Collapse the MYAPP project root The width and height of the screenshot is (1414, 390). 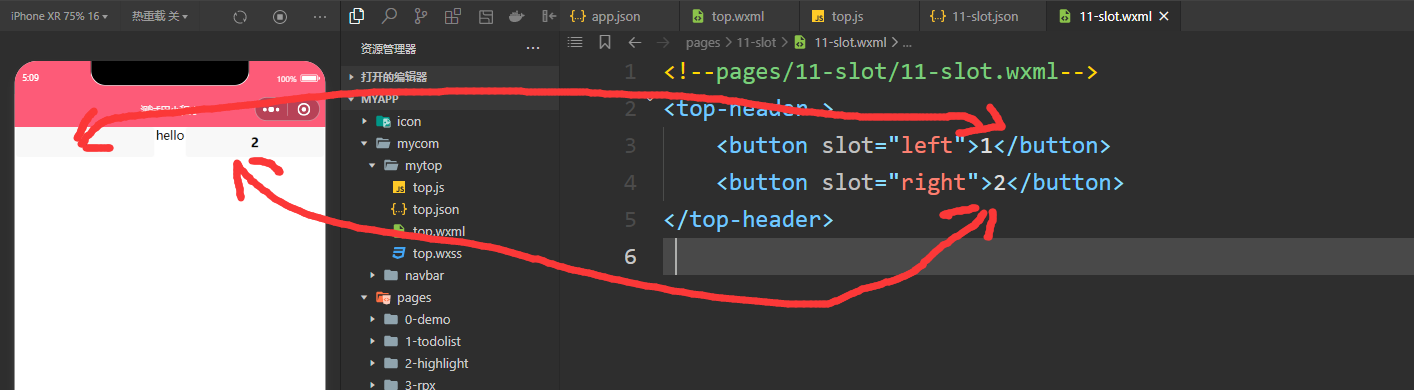click(x=450, y=99)
